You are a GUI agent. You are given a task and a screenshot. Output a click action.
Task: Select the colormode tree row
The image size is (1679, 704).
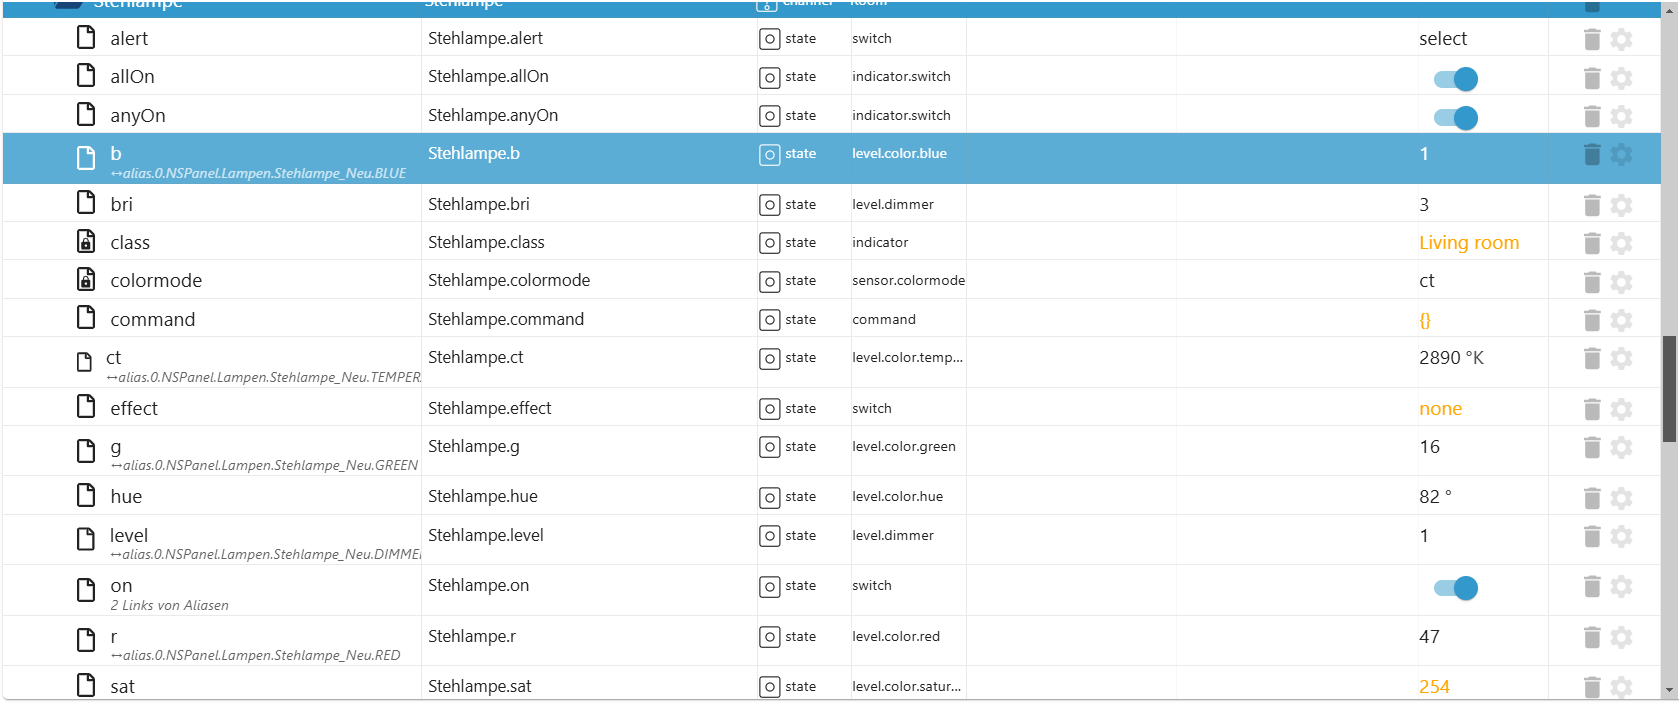tap(156, 281)
